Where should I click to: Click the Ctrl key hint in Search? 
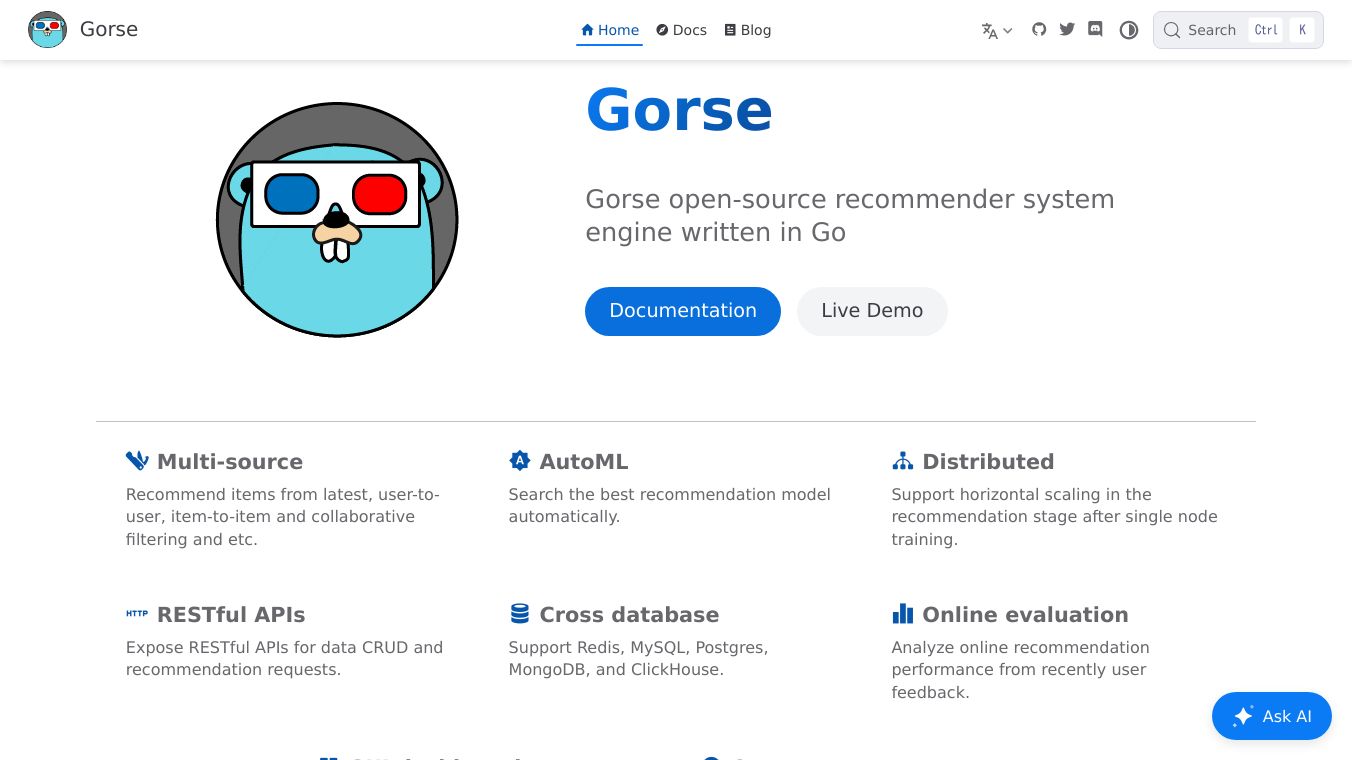pyautogui.click(x=1266, y=30)
